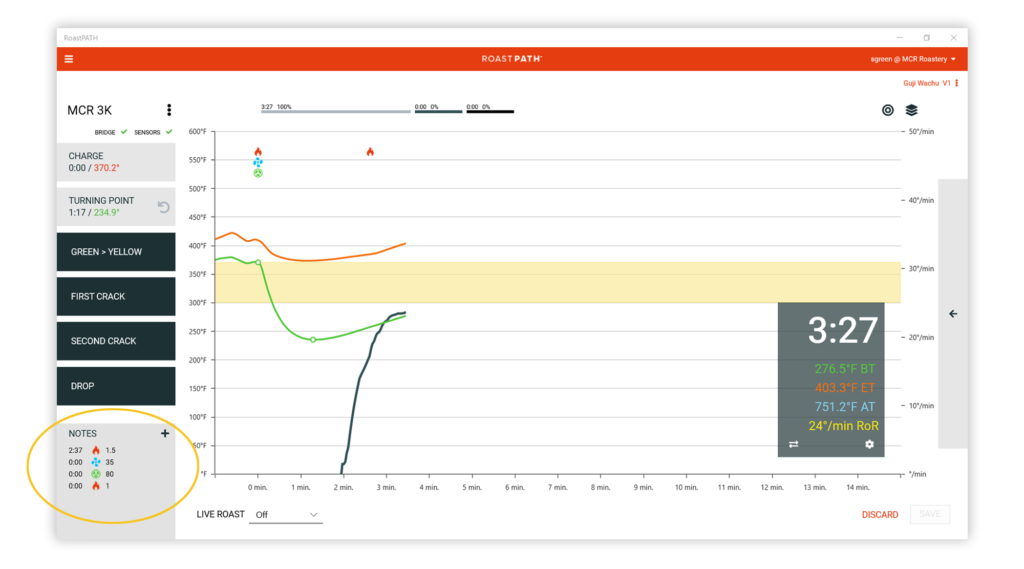The width and height of the screenshot is (1024, 569).
Task: Add a new note with plus icon
Action: tap(165, 433)
